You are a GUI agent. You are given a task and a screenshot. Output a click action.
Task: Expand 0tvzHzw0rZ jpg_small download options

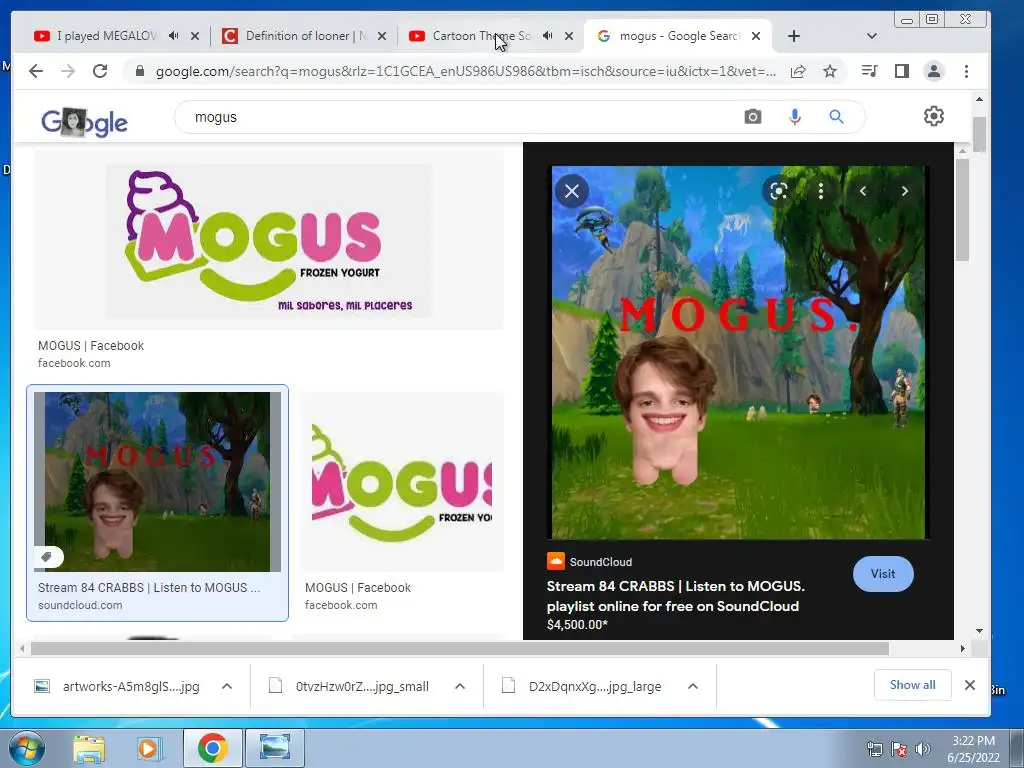tap(460, 686)
